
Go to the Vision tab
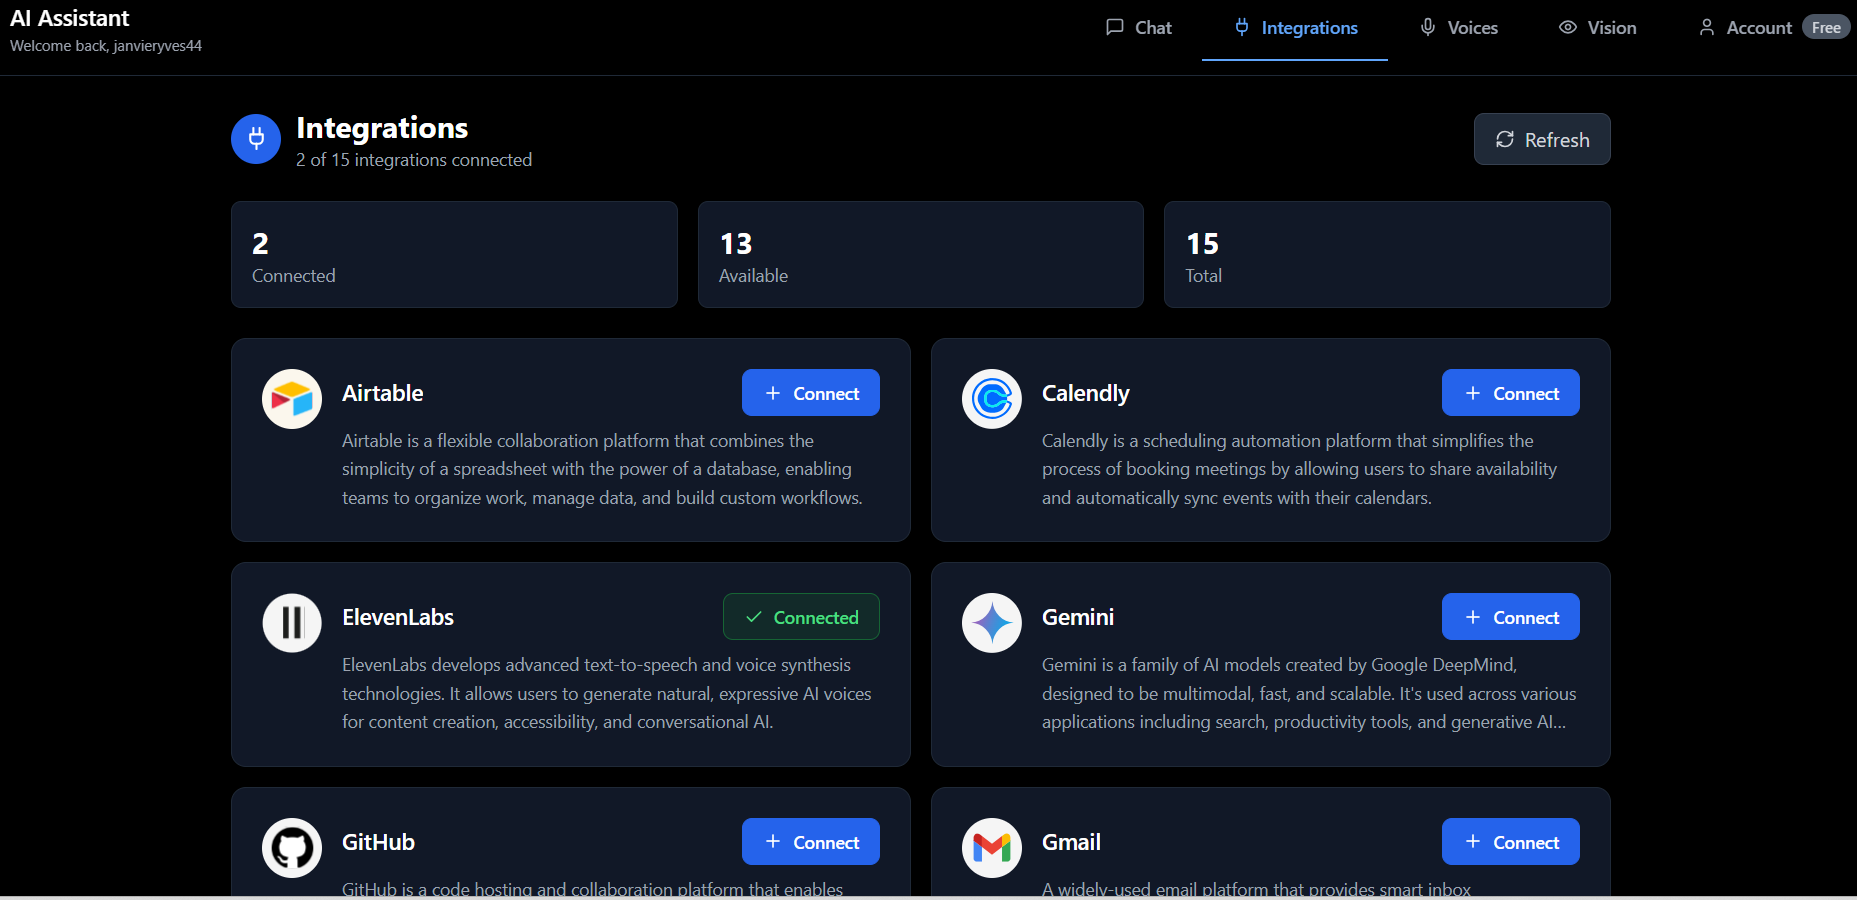coord(1597,28)
